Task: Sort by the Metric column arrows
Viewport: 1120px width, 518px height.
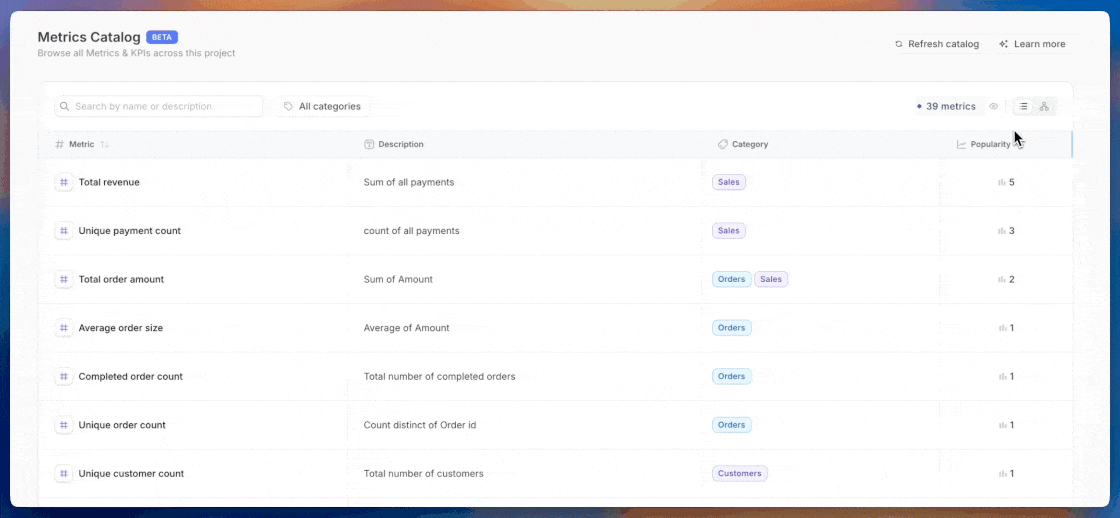Action: point(105,145)
